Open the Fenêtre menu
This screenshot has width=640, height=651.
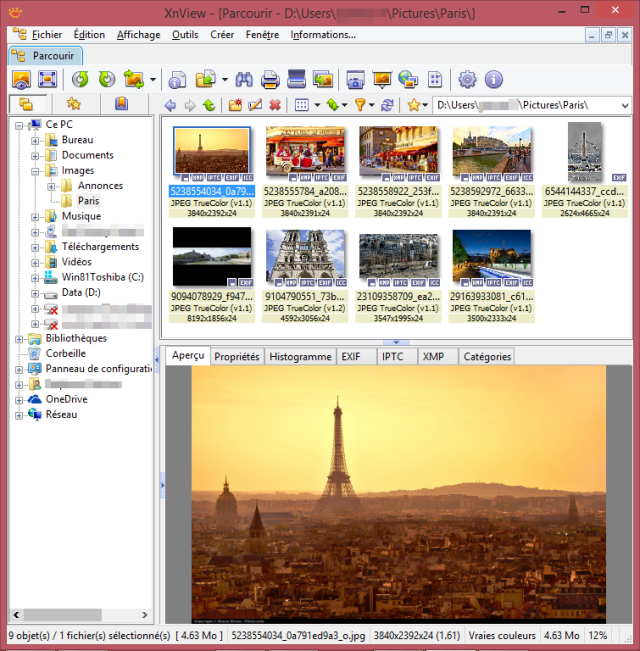[262, 35]
